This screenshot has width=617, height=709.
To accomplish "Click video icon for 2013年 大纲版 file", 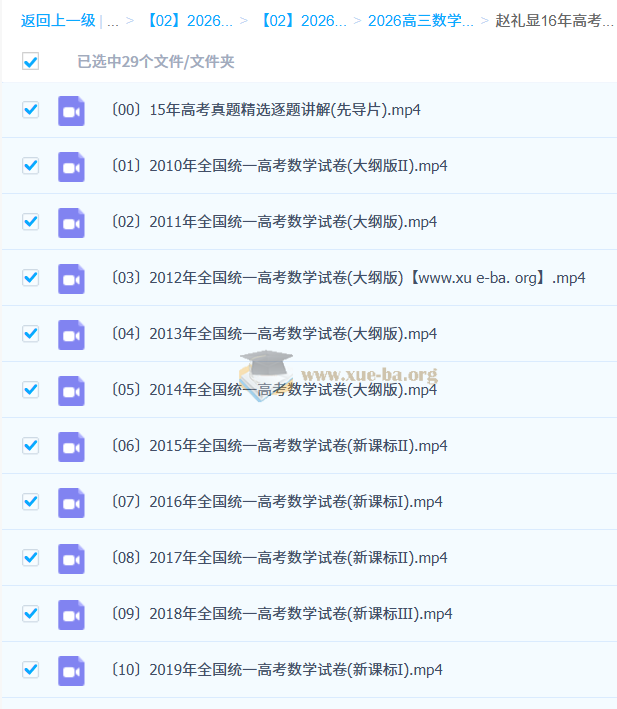I will tap(71, 335).
